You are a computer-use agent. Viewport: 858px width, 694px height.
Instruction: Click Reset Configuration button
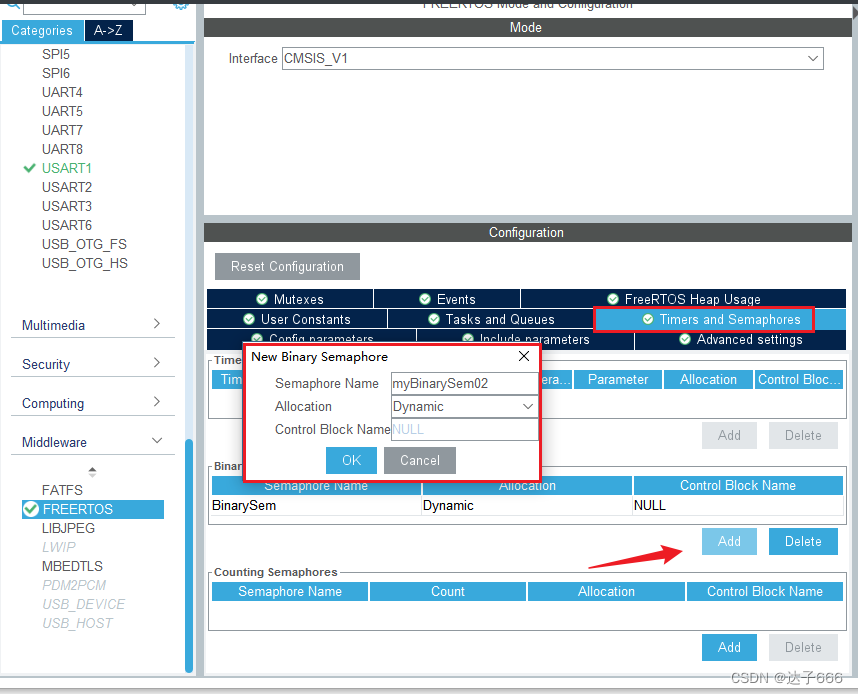click(287, 267)
